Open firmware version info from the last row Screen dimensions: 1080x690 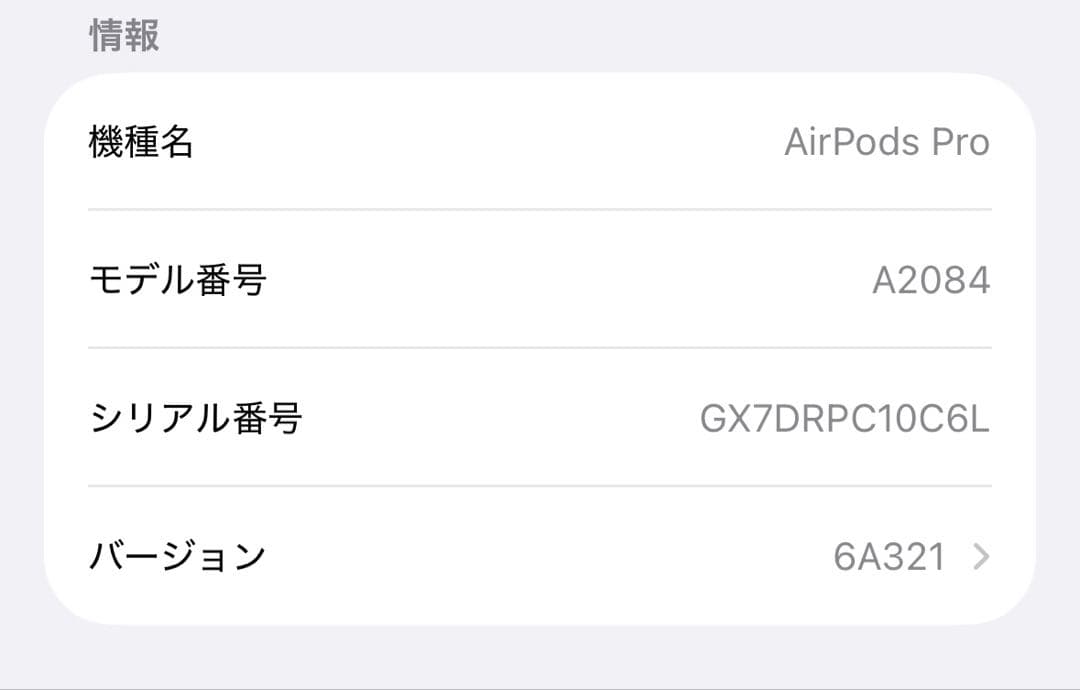tap(540, 557)
